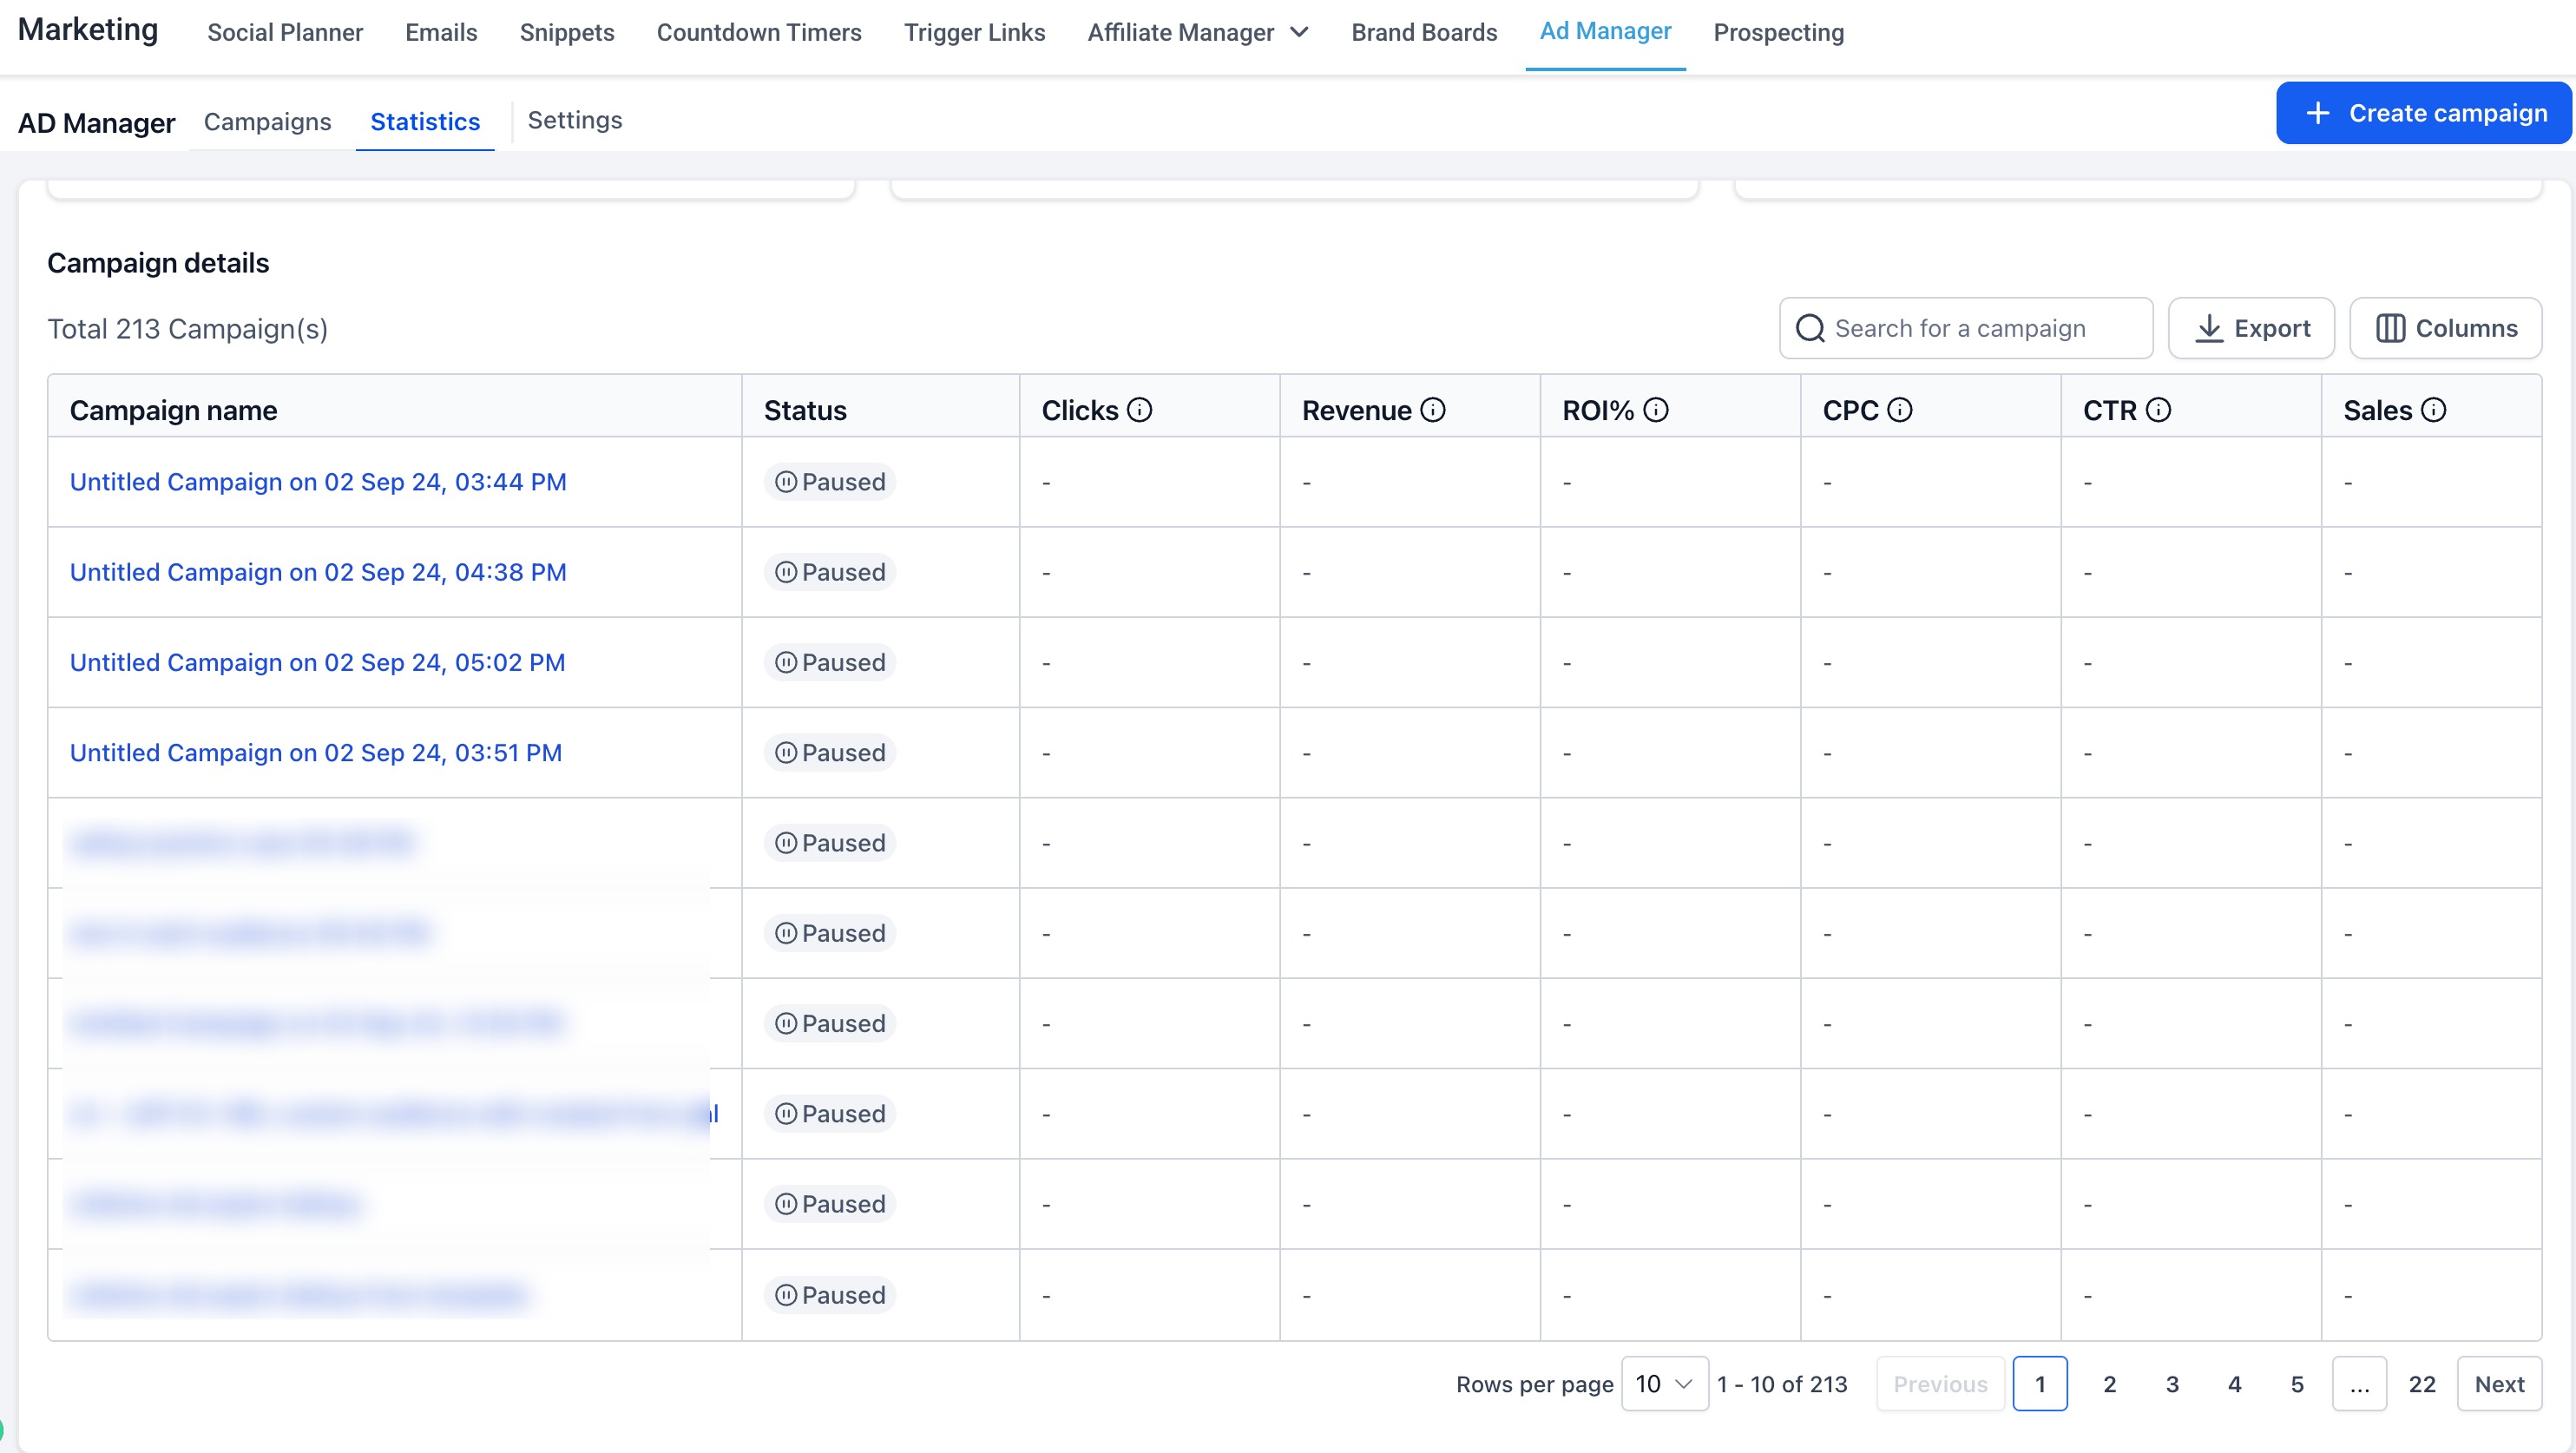Open the rows per page dropdown
The image size is (2576, 1453).
pyautogui.click(x=1664, y=1384)
